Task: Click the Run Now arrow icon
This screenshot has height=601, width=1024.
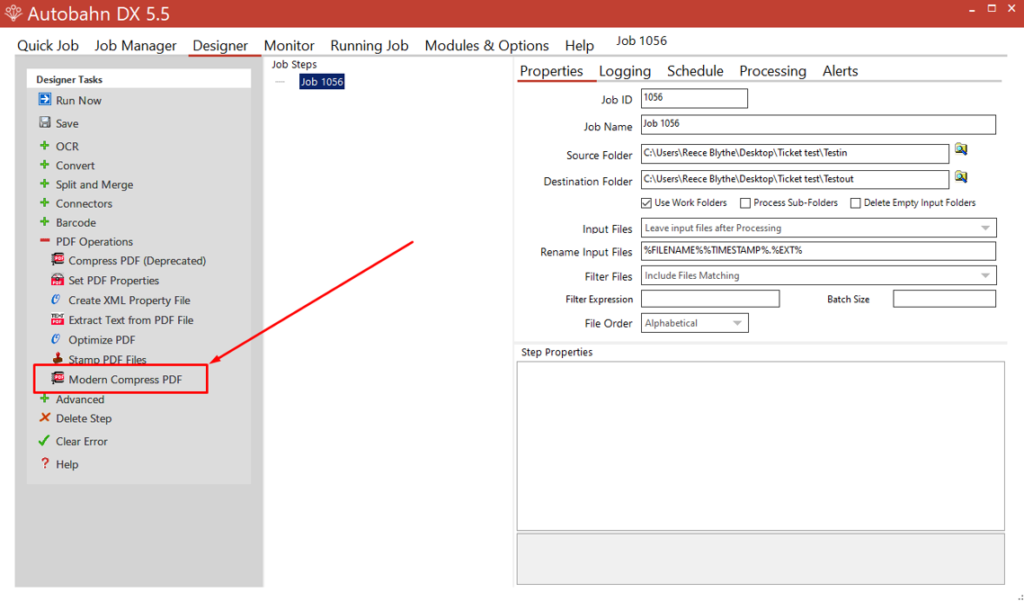Action: click(x=45, y=100)
